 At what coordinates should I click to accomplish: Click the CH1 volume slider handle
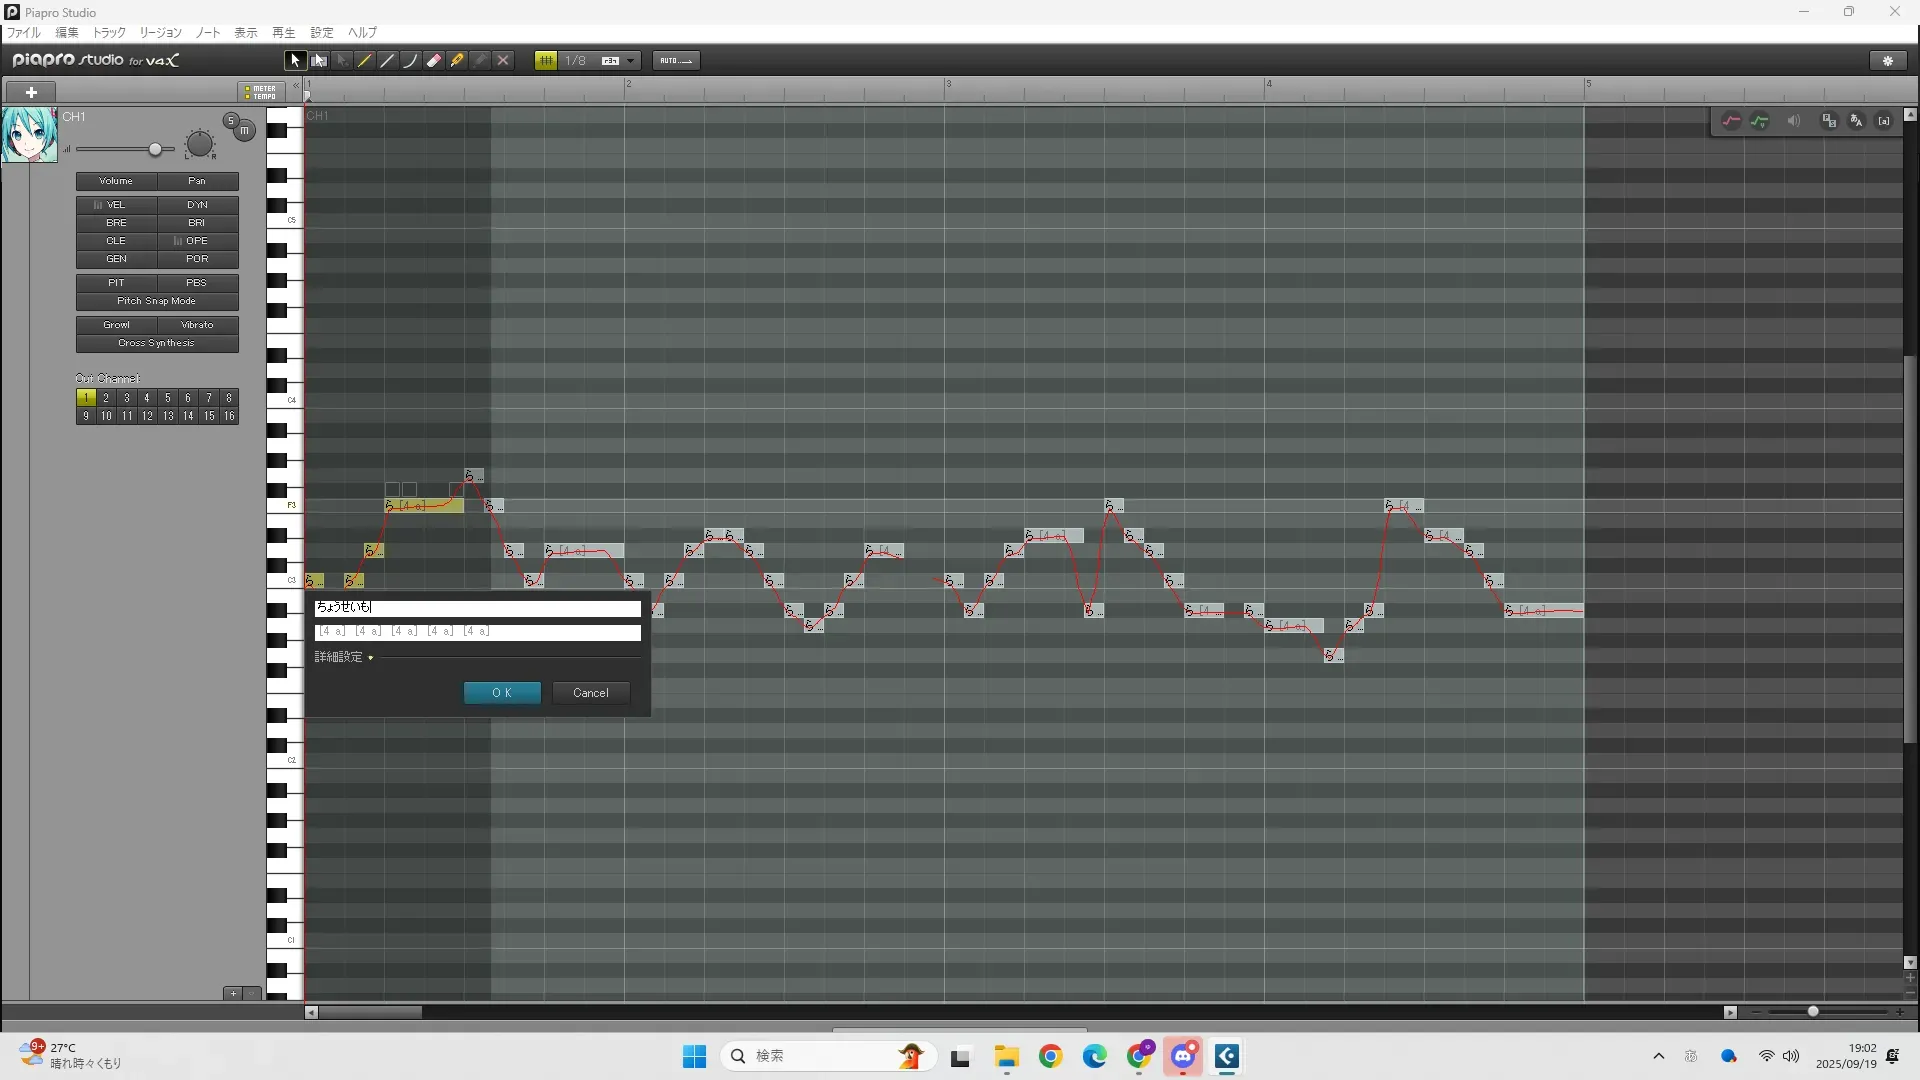[x=155, y=150]
